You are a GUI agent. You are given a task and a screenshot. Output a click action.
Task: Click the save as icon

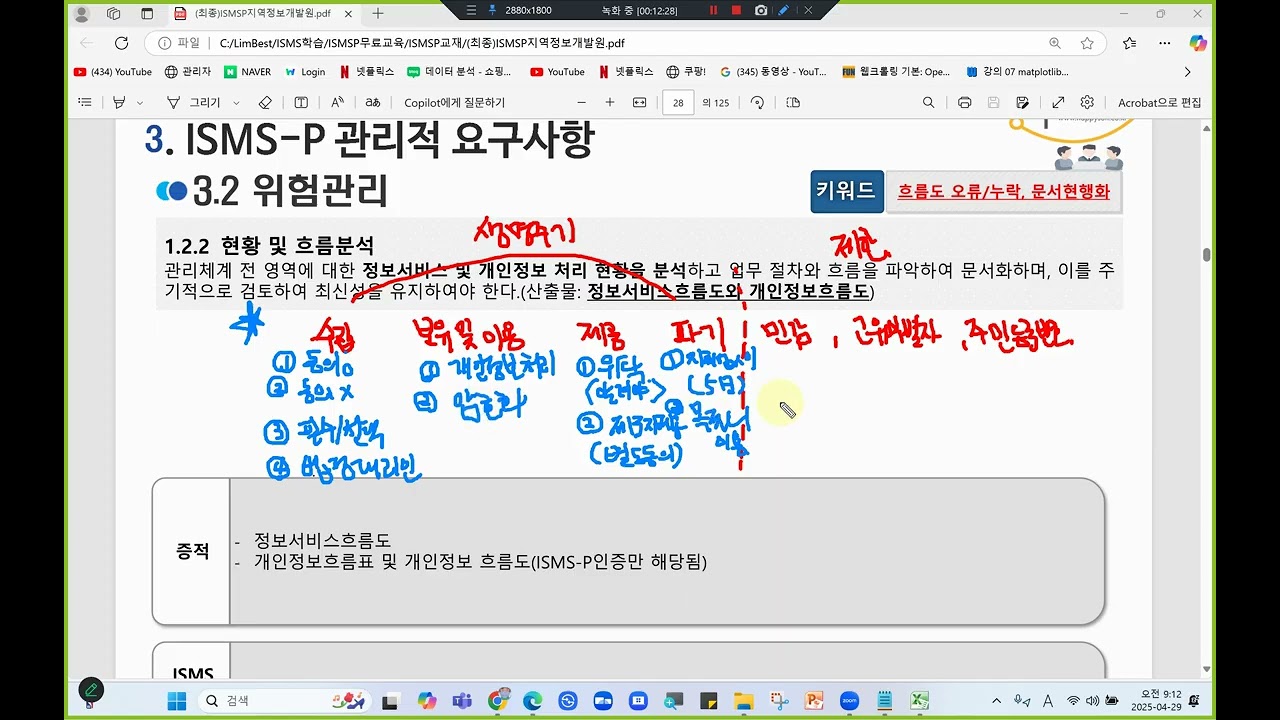[x=1022, y=102]
